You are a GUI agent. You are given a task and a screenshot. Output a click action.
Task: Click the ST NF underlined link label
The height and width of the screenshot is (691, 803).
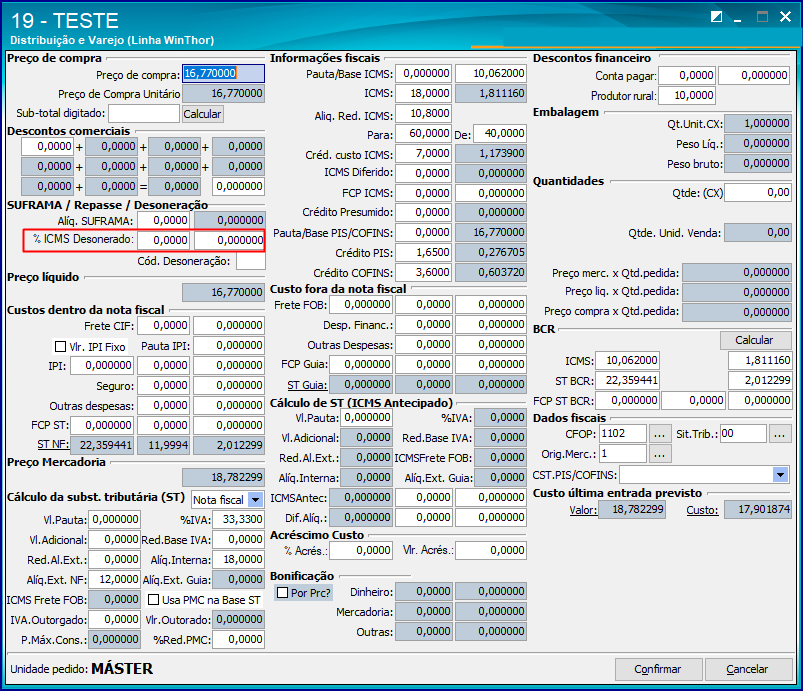(51, 445)
